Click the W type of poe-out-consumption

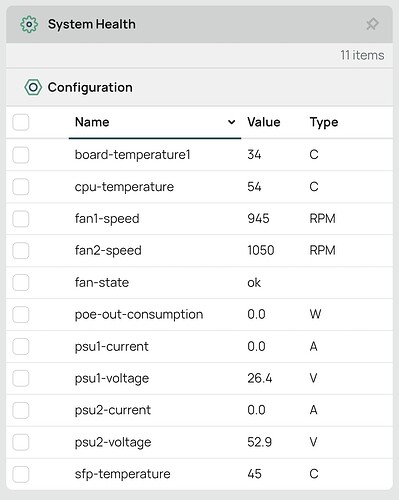(x=315, y=314)
